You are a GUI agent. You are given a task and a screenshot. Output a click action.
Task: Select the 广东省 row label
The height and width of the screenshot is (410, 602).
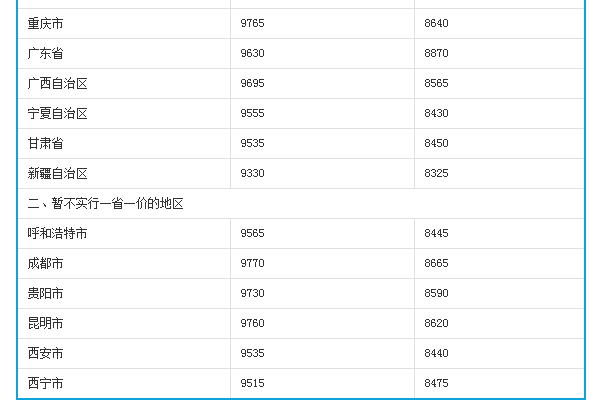(x=45, y=53)
